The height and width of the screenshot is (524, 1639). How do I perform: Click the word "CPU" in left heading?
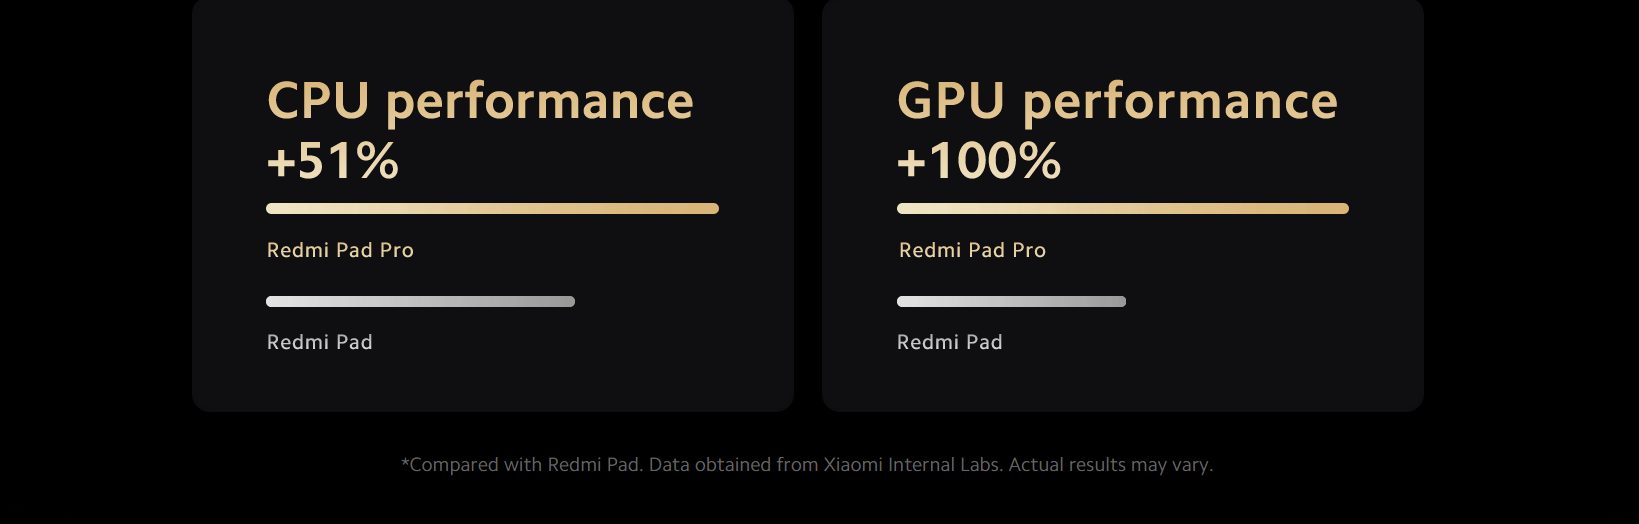(x=318, y=101)
